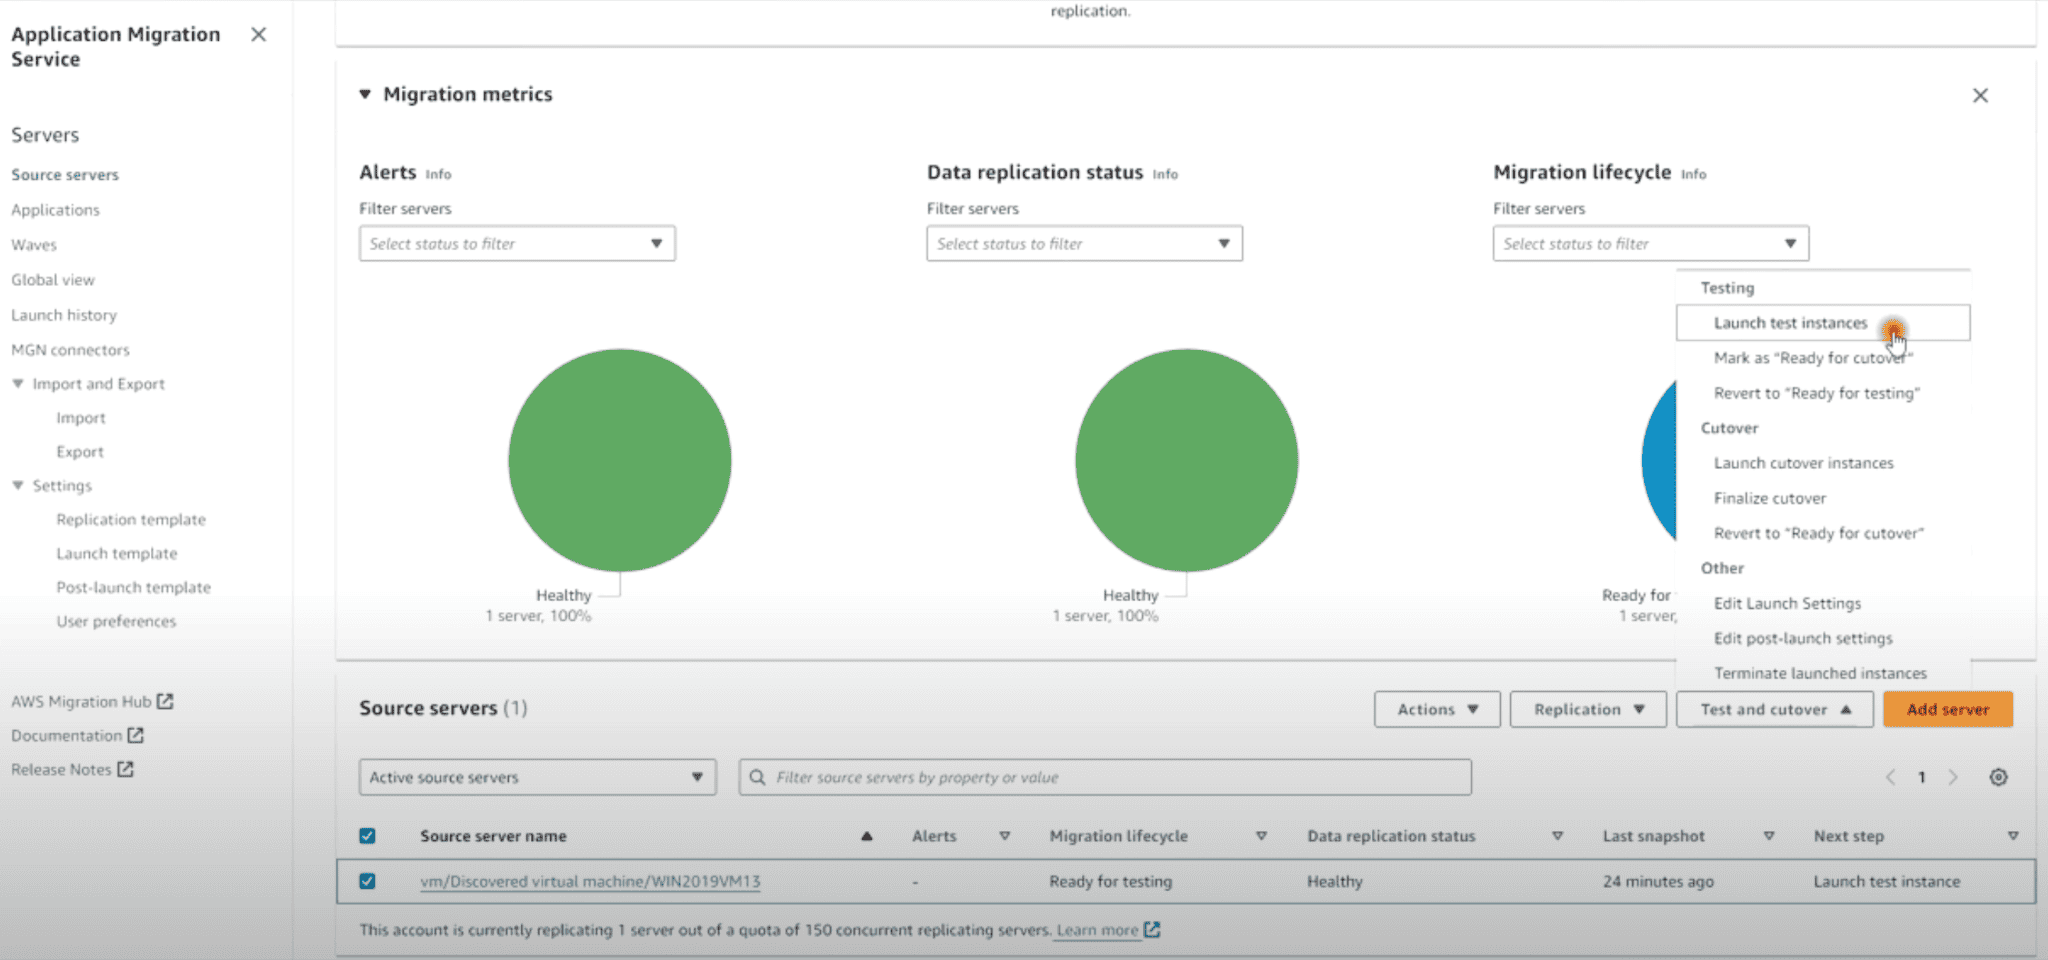Open the Active source servers dropdown
This screenshot has height=960, width=2048.
[x=537, y=777]
